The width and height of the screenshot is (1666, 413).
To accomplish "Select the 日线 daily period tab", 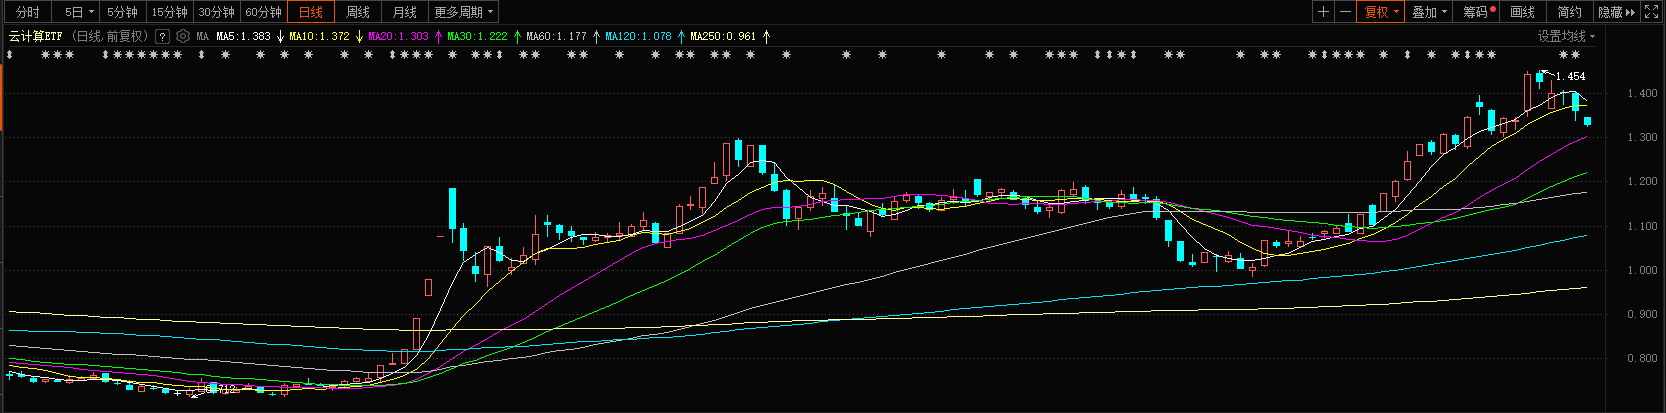I will (311, 12).
